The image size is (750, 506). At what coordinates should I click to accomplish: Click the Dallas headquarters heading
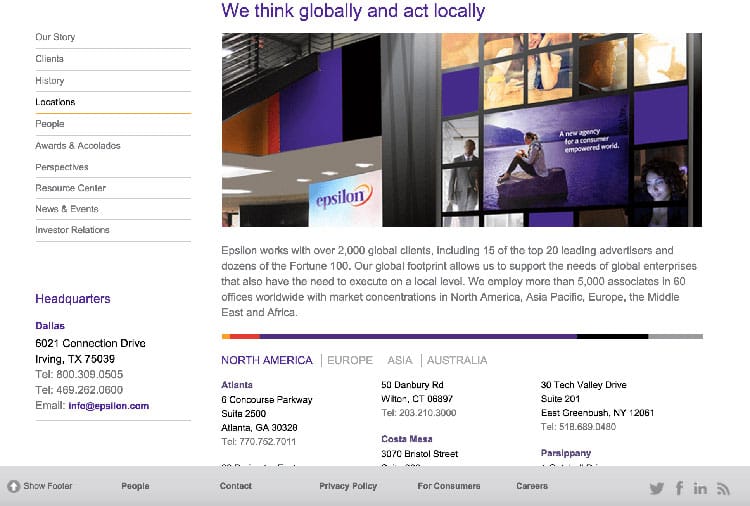click(50, 326)
